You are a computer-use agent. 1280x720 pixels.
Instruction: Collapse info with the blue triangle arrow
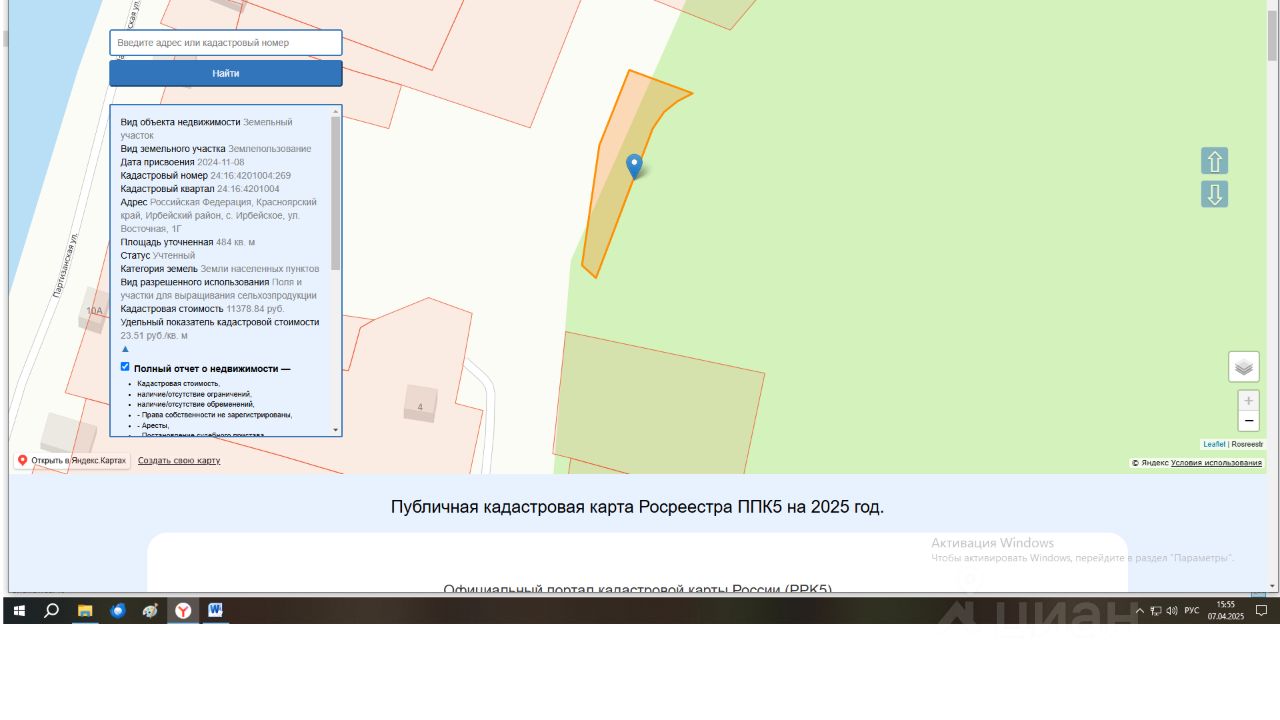click(125, 349)
